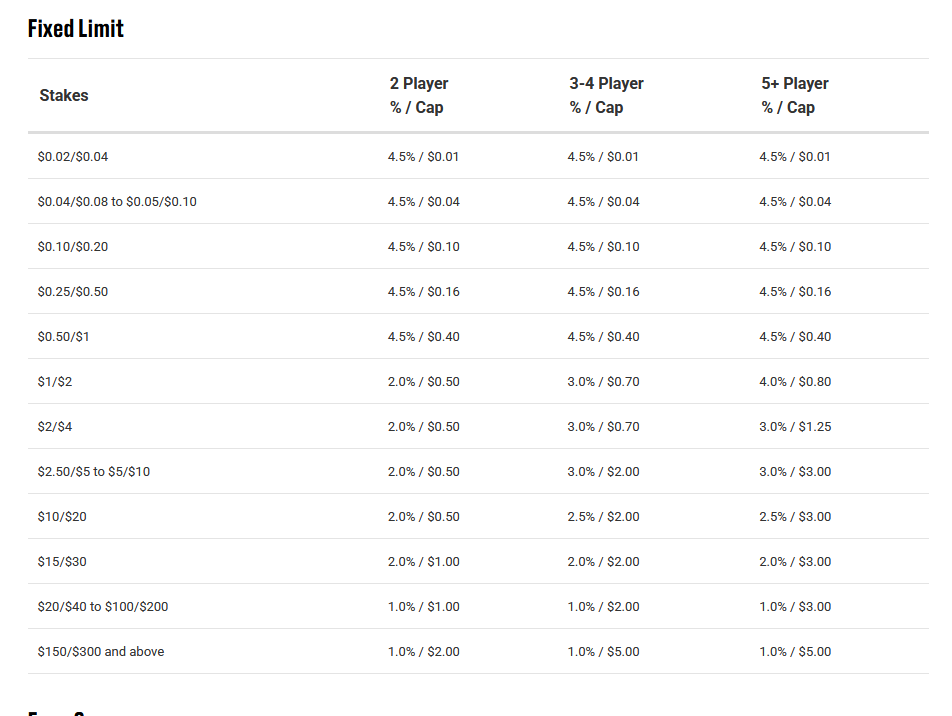Click the Fixed Limit section heading
Viewport: 952px width, 716px height.
point(76,28)
